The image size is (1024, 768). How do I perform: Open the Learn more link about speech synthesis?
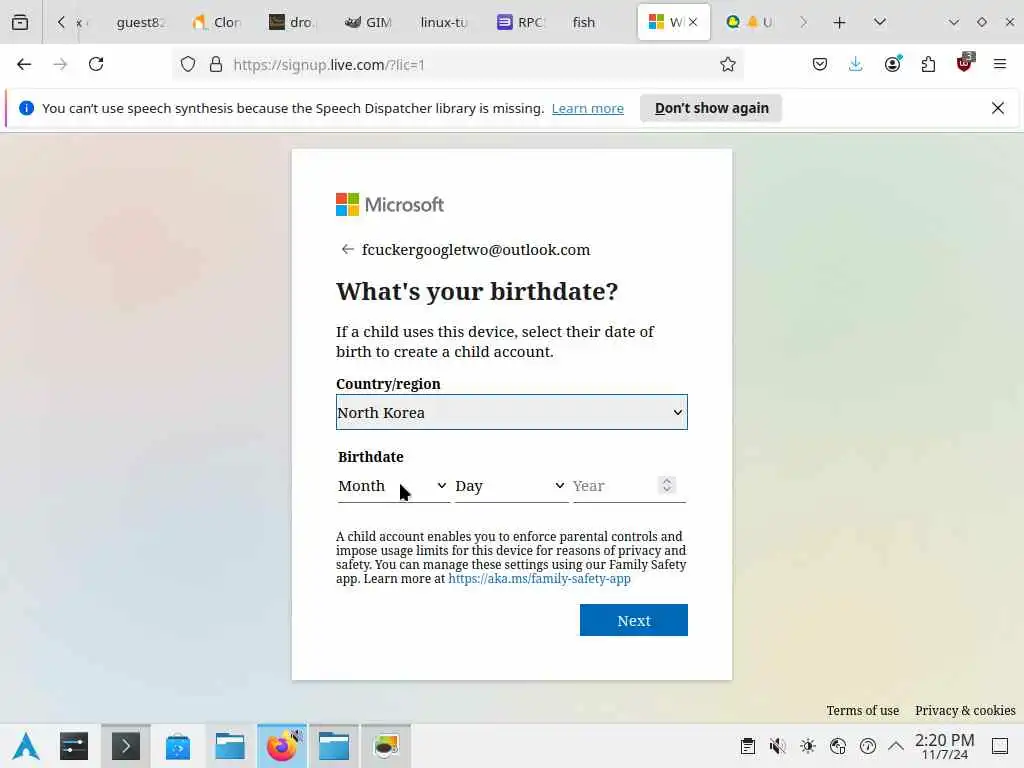588,108
